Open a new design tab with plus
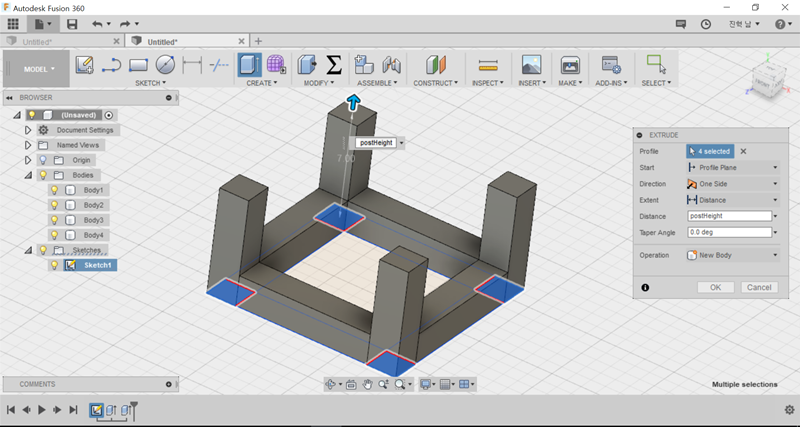The image size is (800, 427). [x=258, y=41]
